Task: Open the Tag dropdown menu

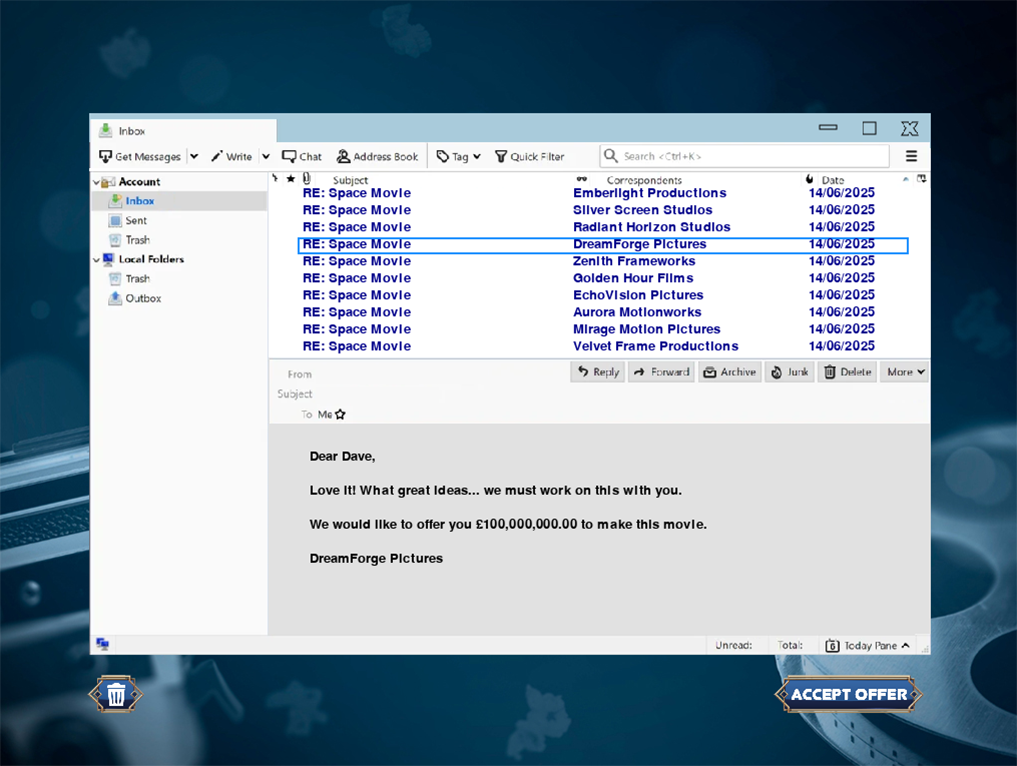Action: [x=458, y=157]
